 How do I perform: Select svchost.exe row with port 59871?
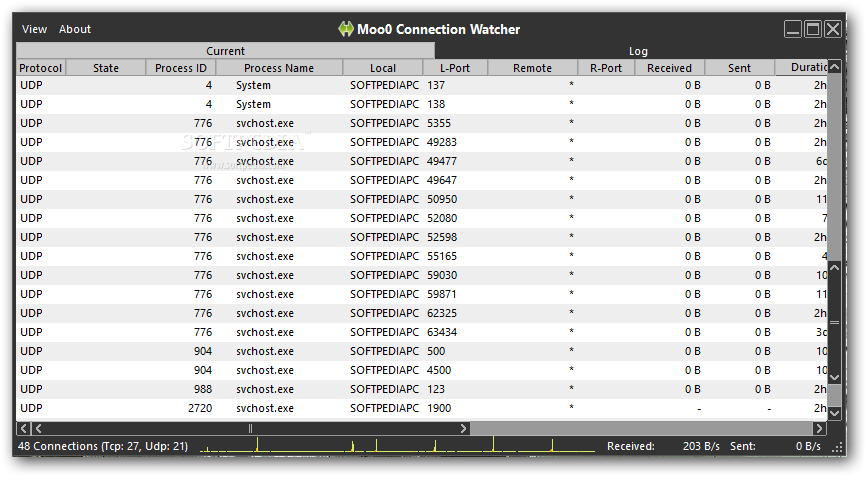coord(422,294)
